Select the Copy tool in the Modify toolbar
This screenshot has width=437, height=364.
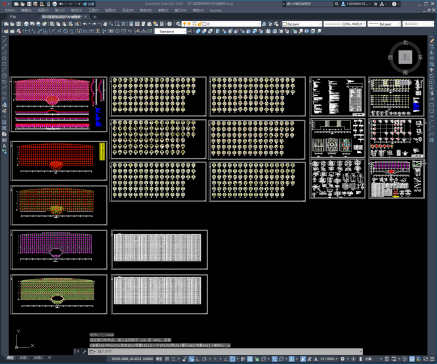pos(432,46)
